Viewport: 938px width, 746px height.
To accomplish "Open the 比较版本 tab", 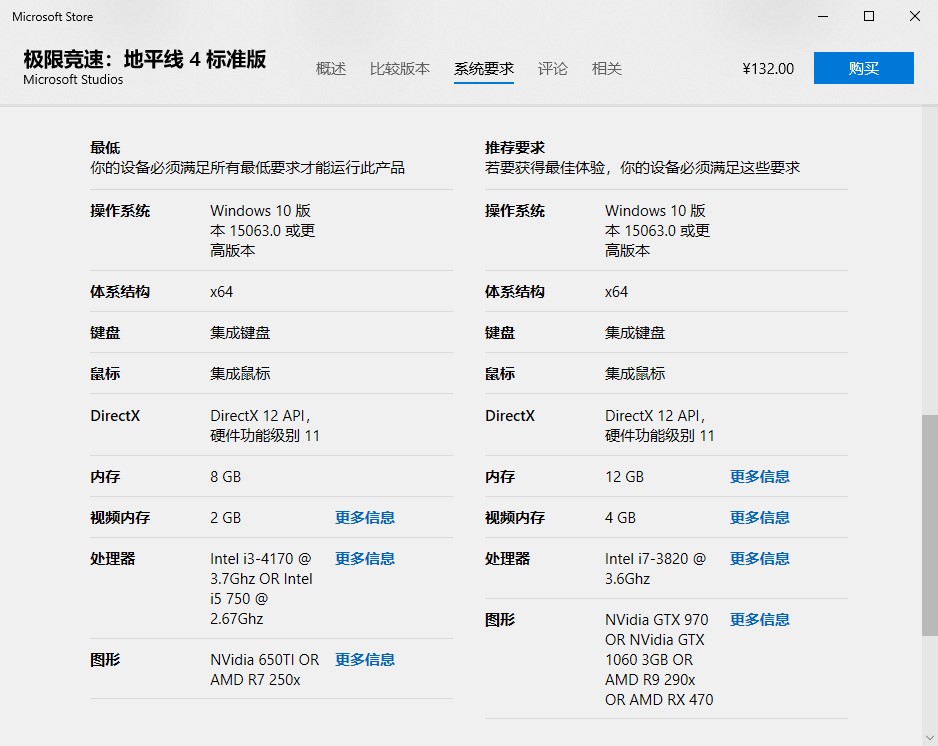I will point(399,69).
